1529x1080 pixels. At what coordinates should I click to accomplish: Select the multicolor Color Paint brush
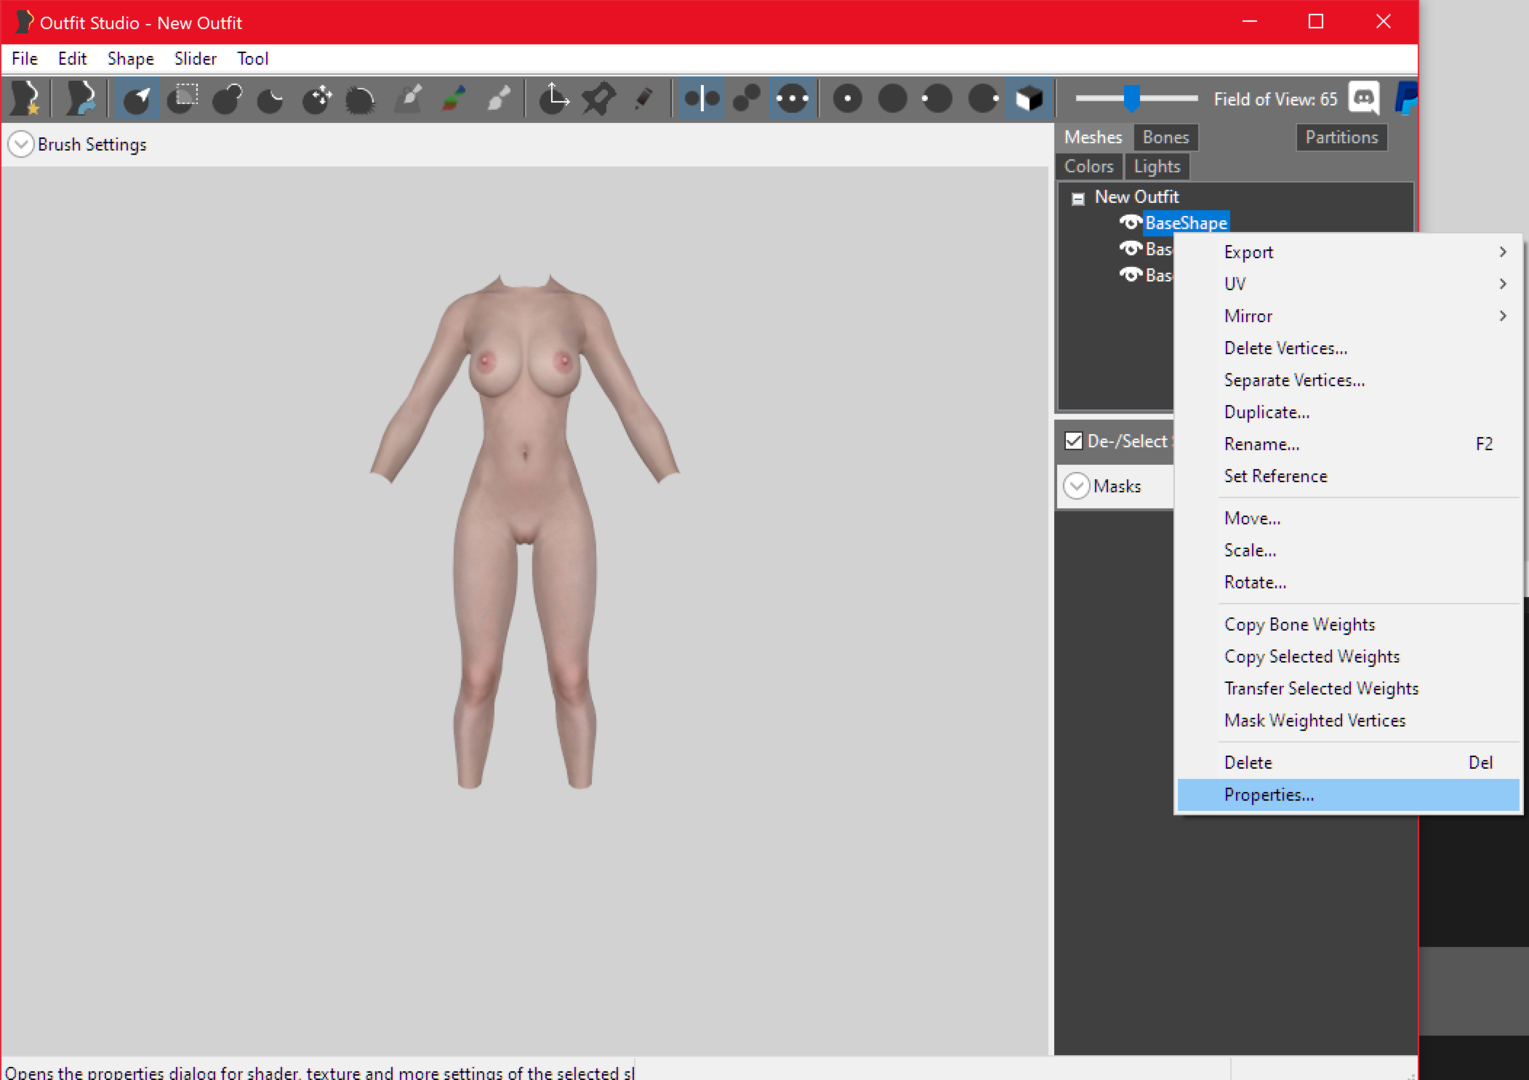tap(454, 98)
